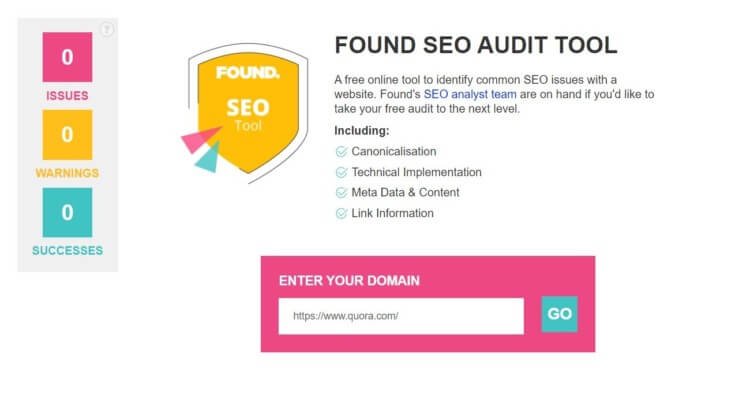The height and width of the screenshot is (398, 750).
Task: Click the pink Issues count box
Action: point(67,57)
